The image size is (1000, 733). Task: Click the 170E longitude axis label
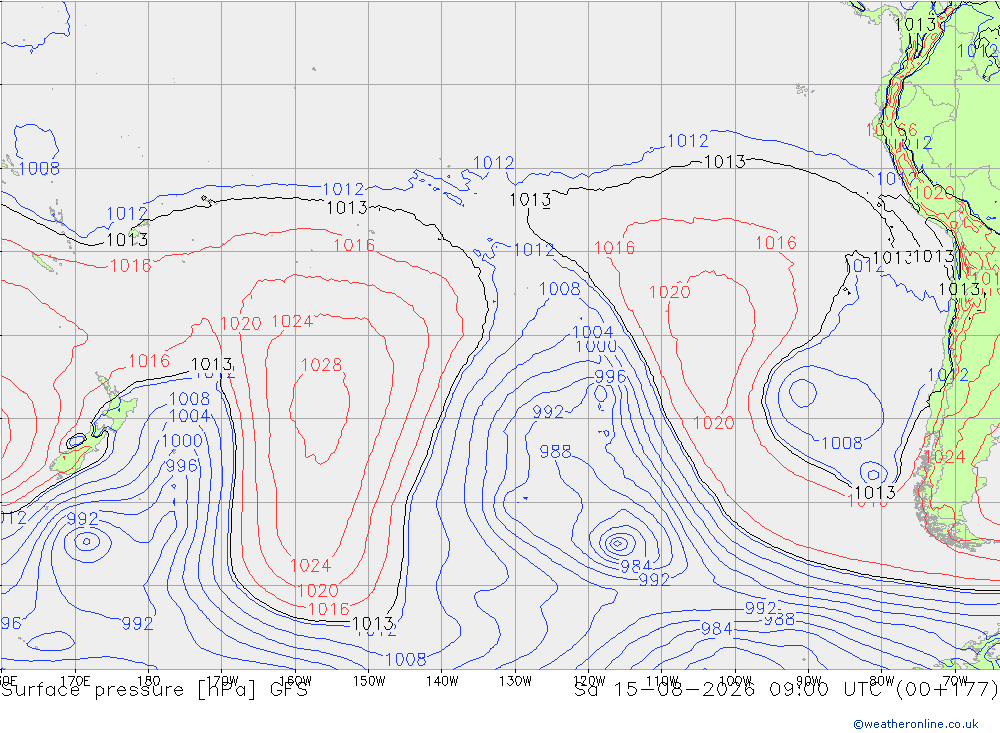click(75, 681)
